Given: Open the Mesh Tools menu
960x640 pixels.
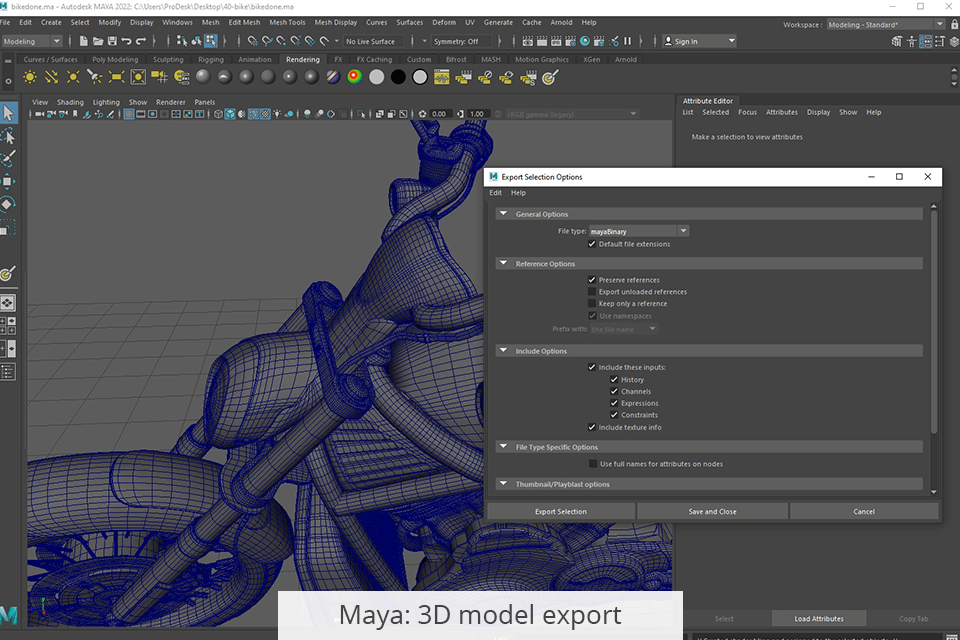Looking at the screenshot, I should click(x=287, y=22).
